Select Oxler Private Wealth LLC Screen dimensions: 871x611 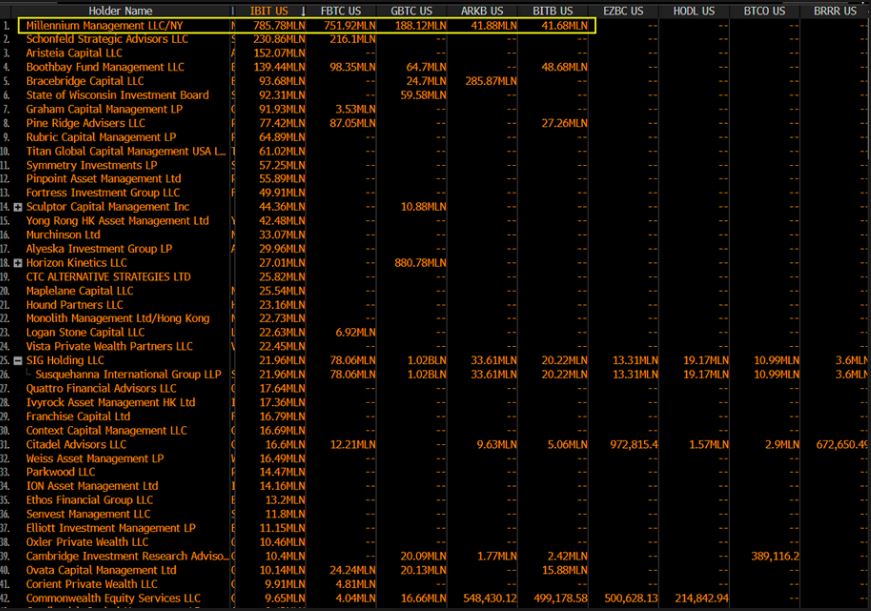coord(87,542)
